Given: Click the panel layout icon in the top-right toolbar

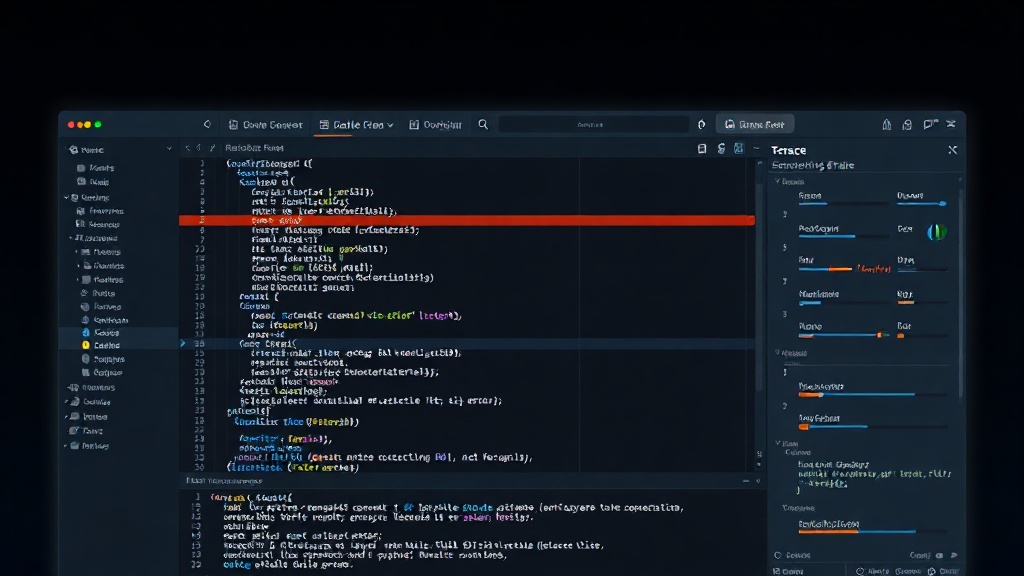Looking at the screenshot, I should pos(930,124).
